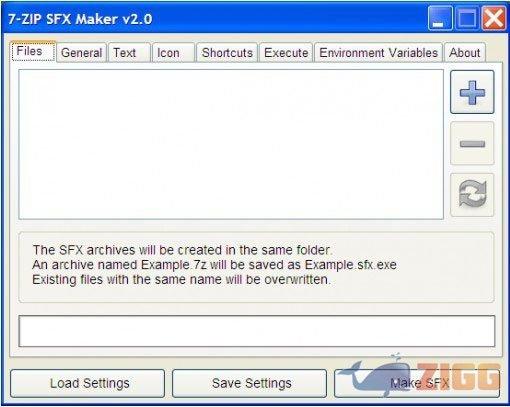510x407 pixels.
Task: Open the Shortcuts tab
Action: [x=227, y=53]
